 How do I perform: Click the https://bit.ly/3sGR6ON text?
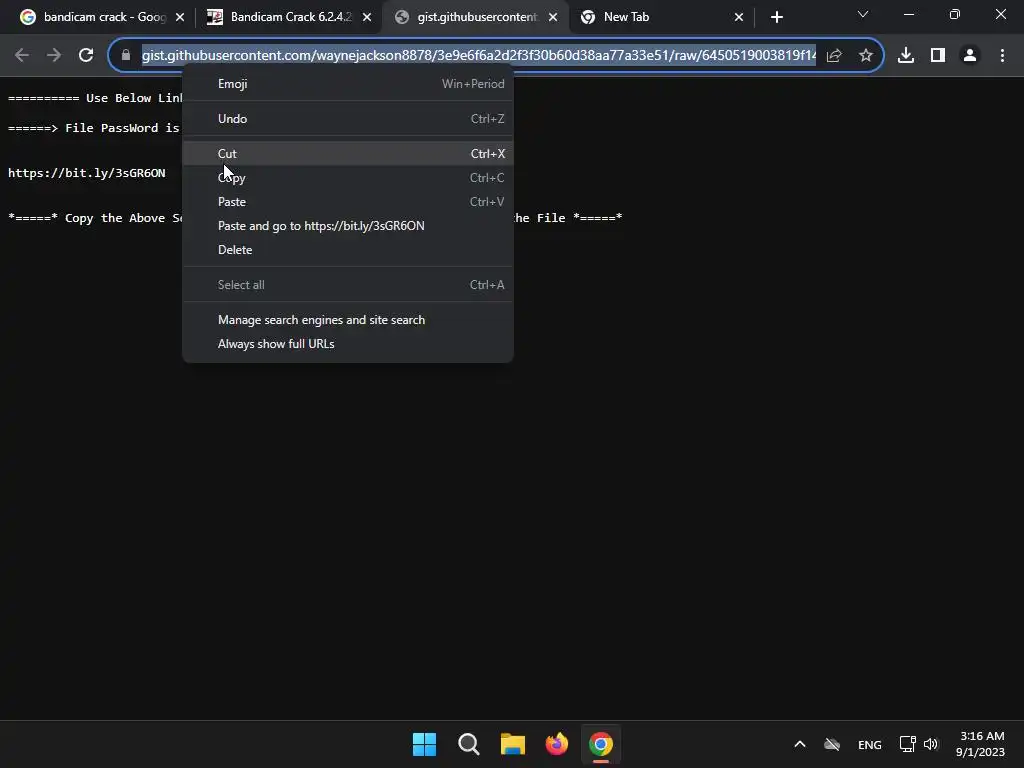(86, 173)
